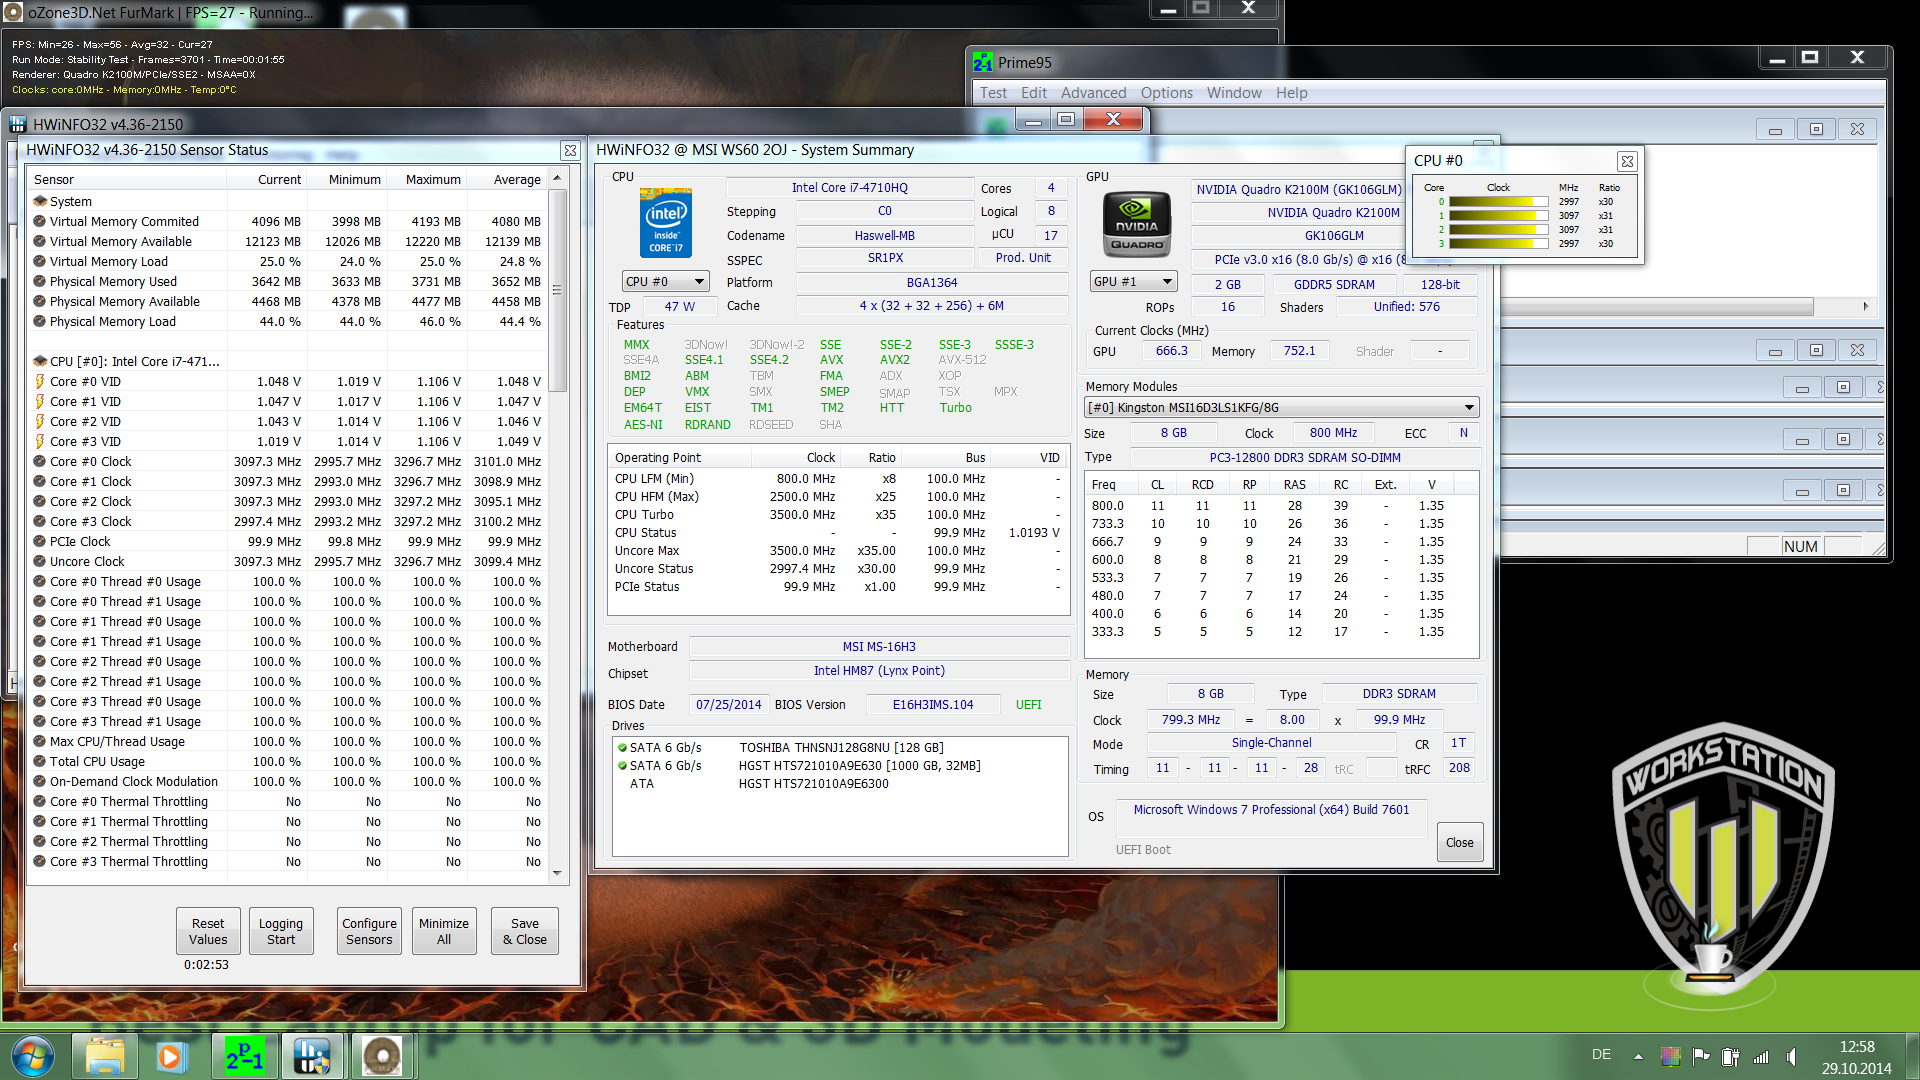Click the Logging Start button

(x=280, y=931)
